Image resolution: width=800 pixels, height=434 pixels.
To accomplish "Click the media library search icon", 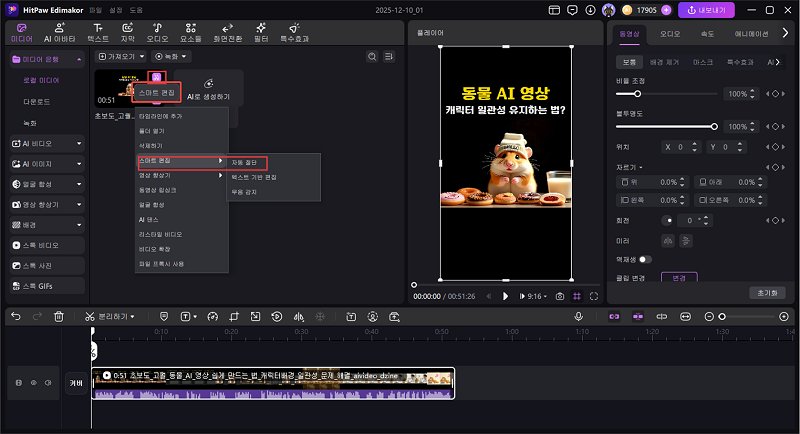I will (372, 57).
